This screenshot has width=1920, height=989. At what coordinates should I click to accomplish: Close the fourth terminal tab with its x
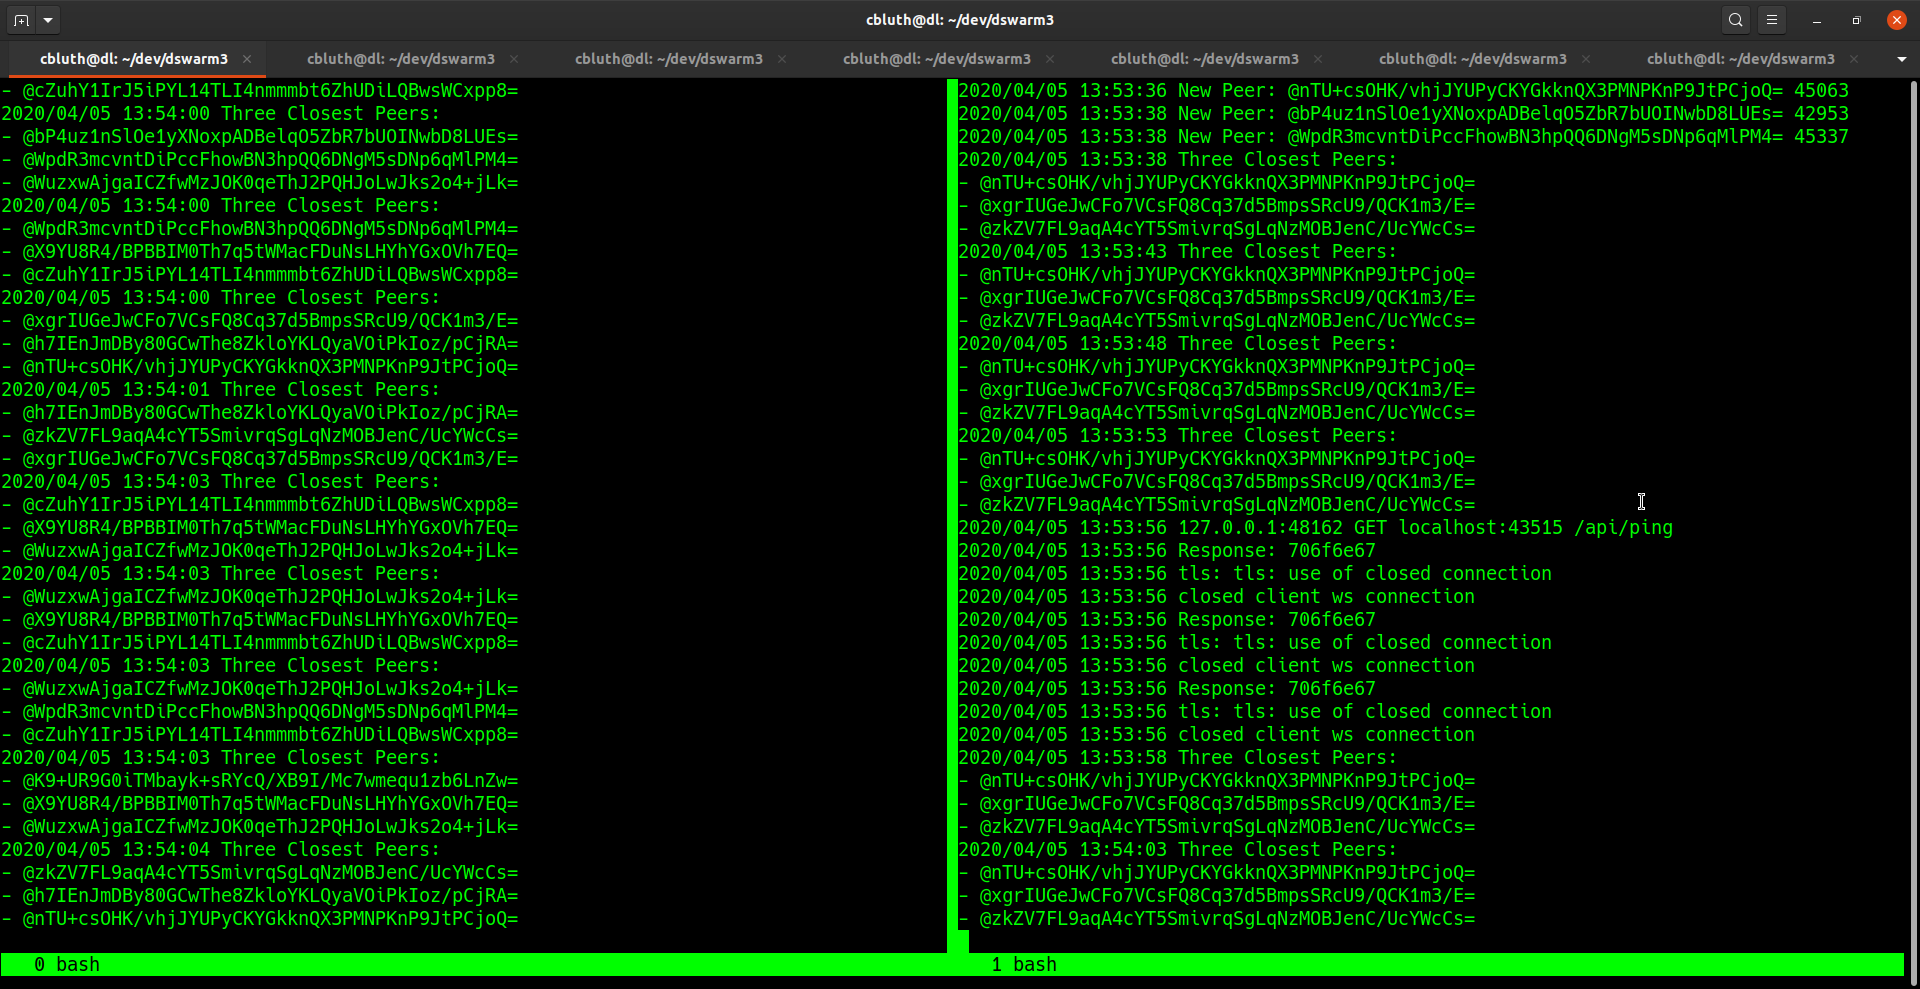pyautogui.click(x=1050, y=59)
